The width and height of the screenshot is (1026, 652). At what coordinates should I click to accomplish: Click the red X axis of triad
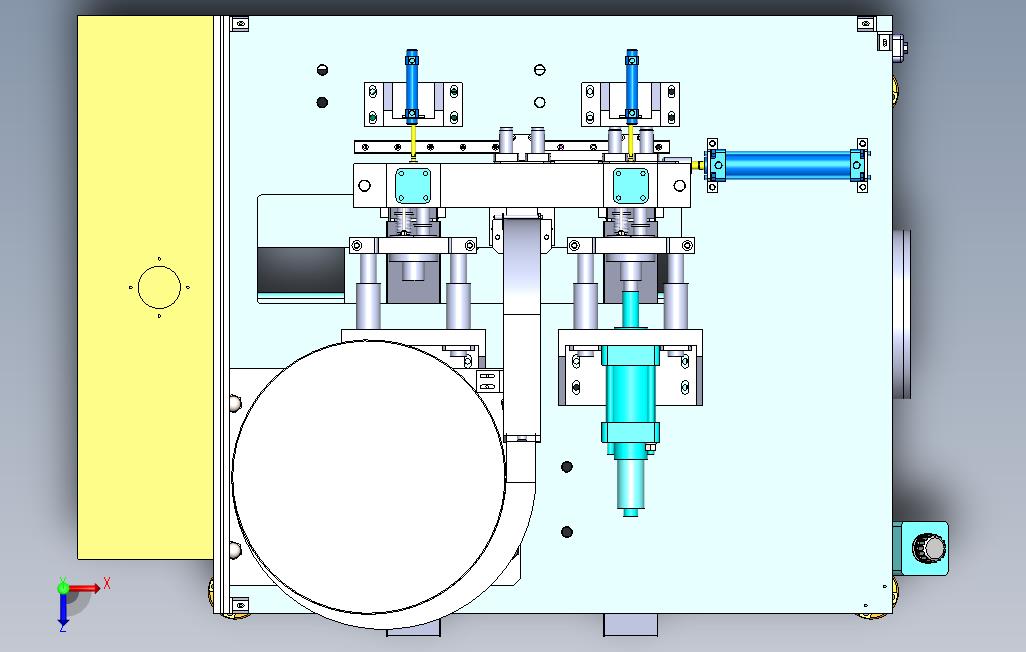[x=86, y=587]
